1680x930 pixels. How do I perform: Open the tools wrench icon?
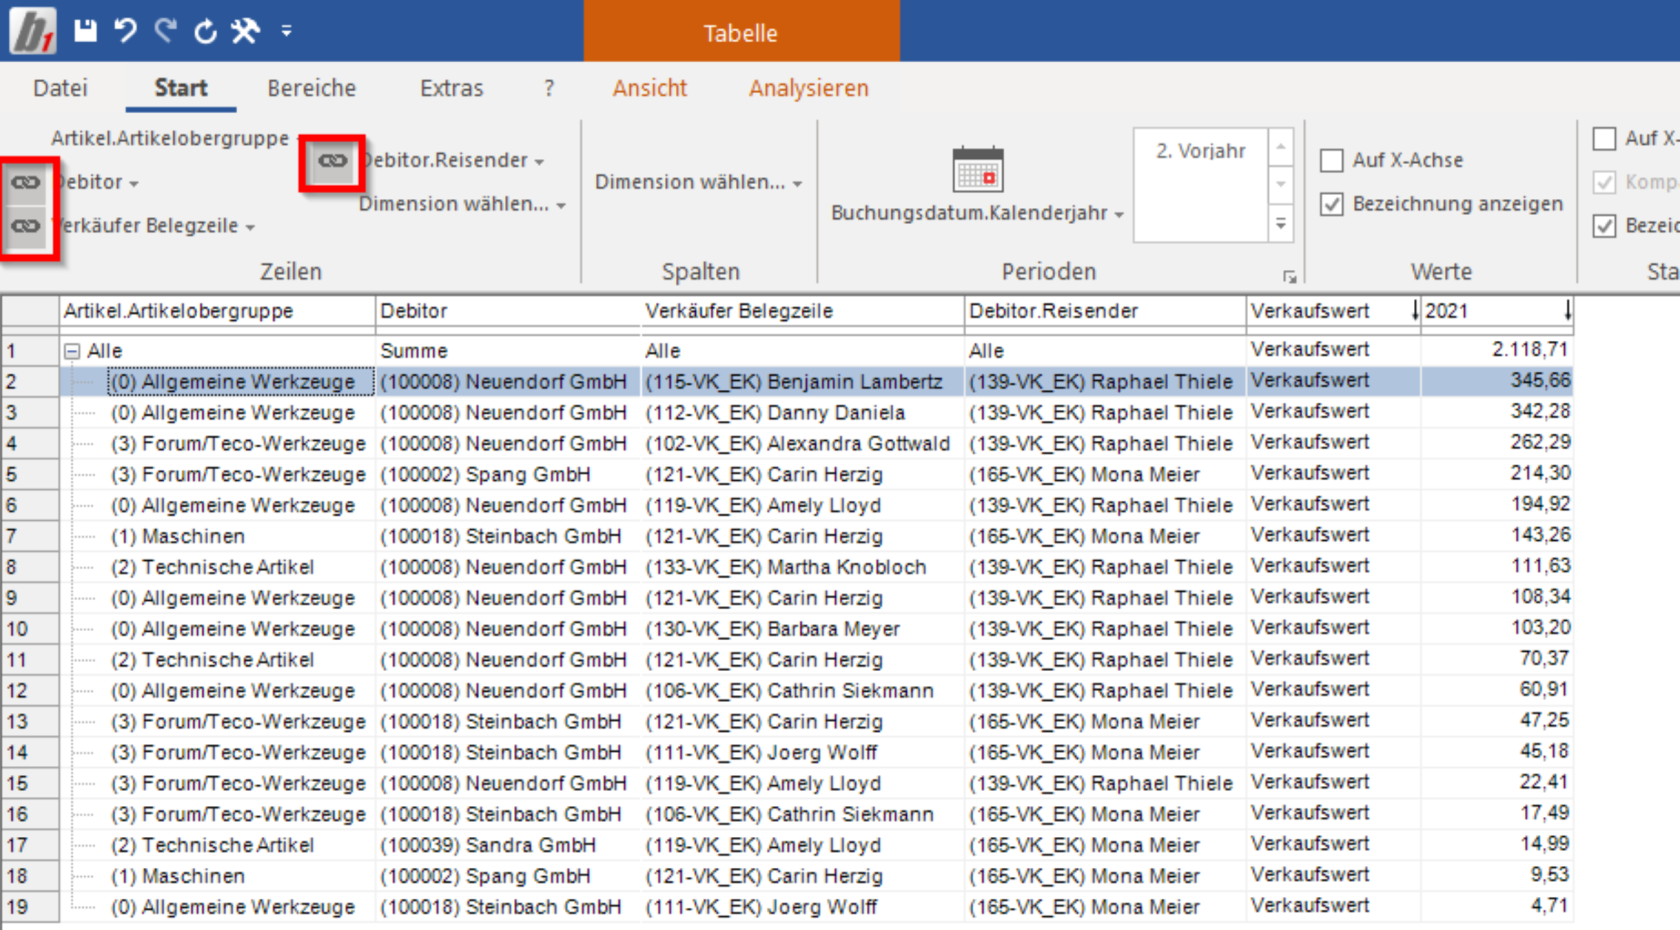point(245,31)
